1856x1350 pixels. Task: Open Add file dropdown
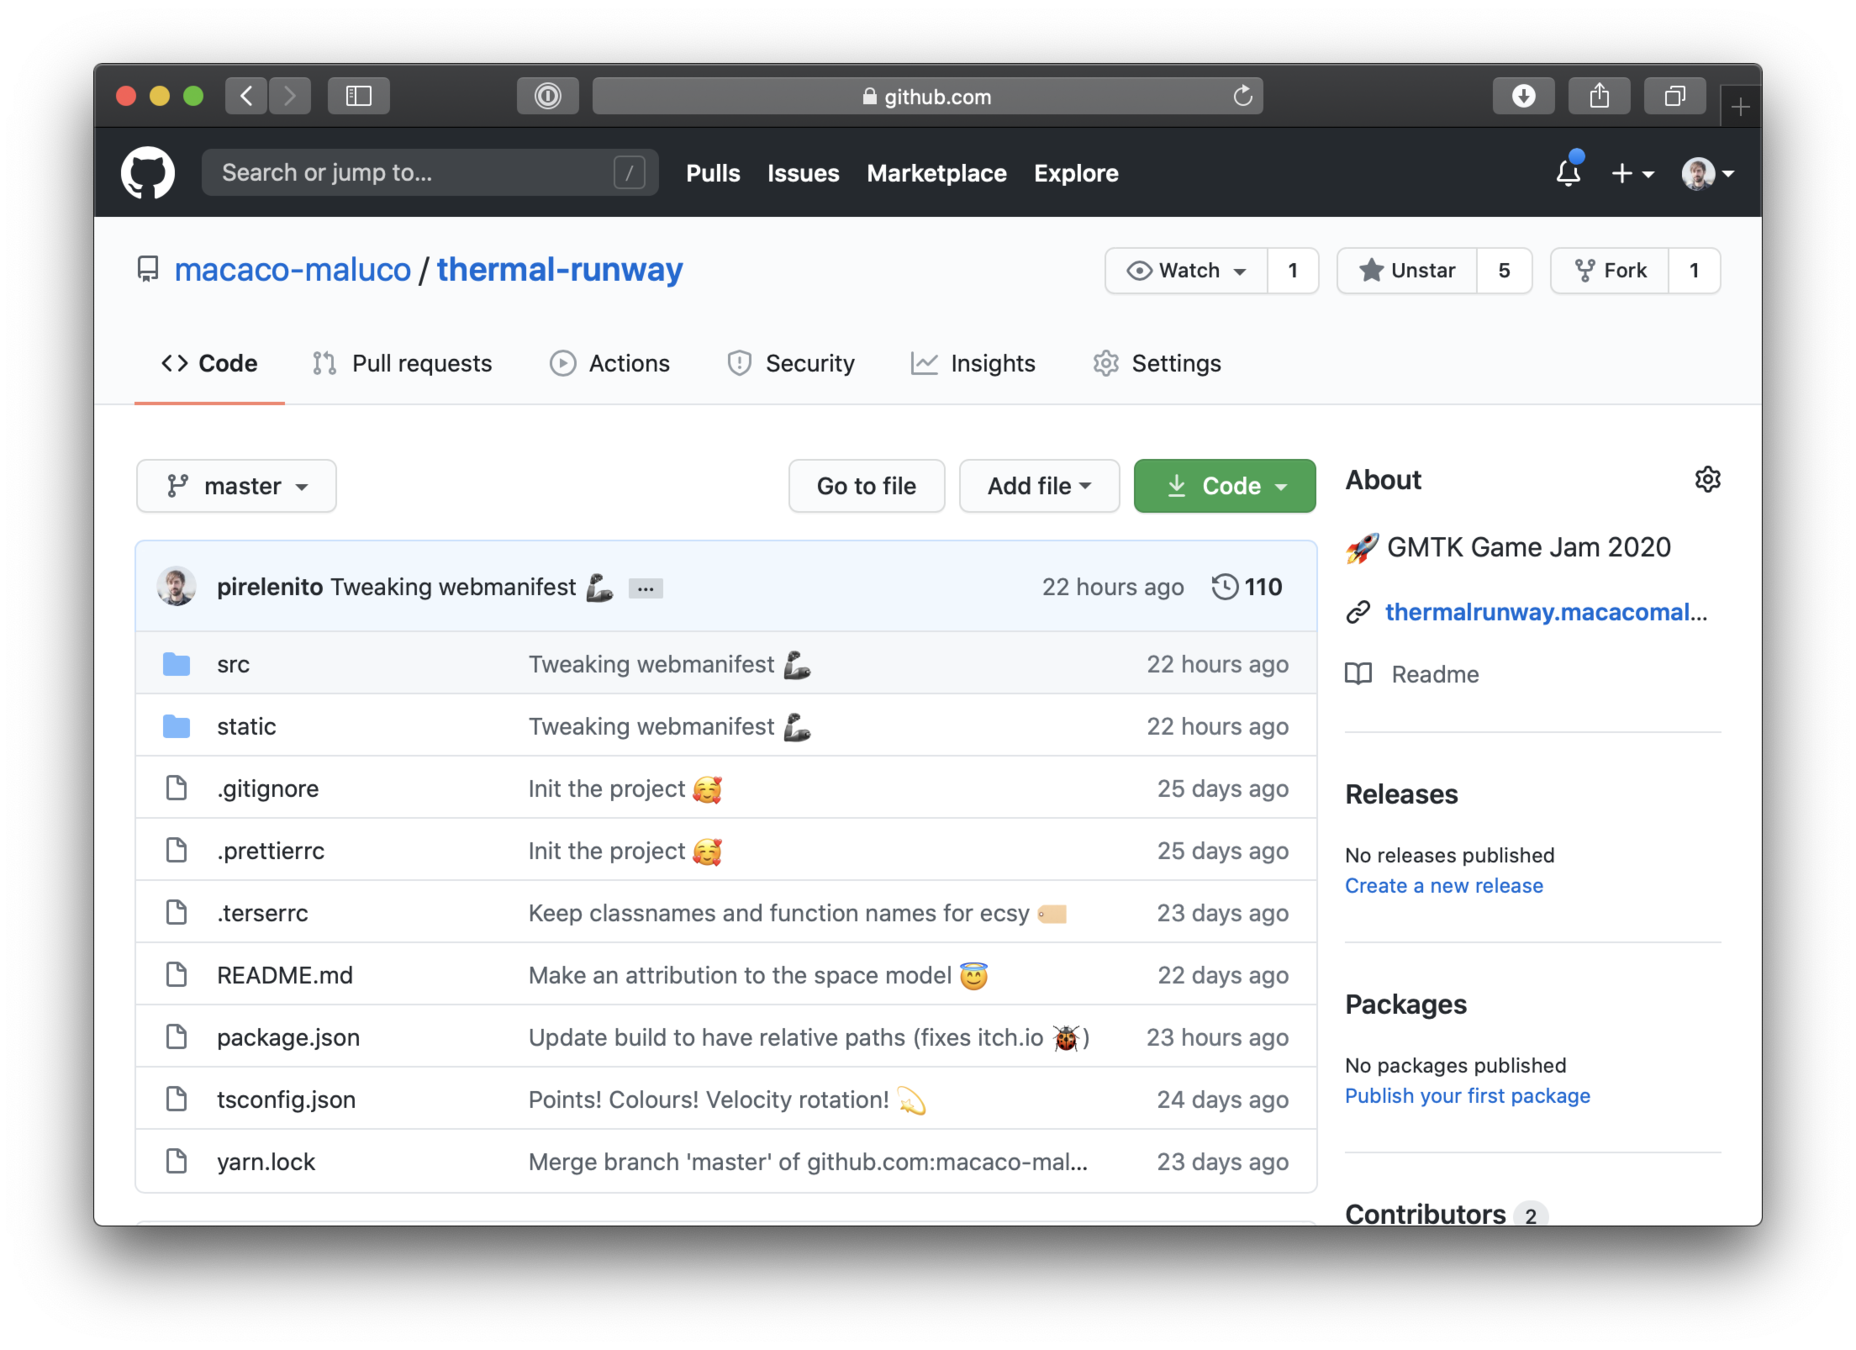[1039, 486]
